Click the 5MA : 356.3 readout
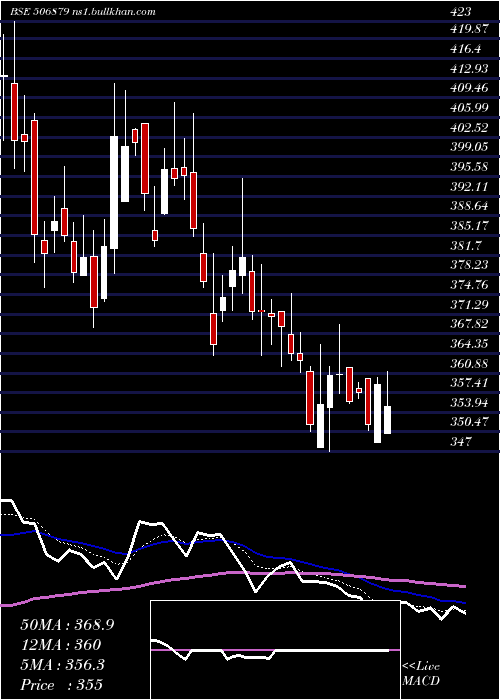 click(x=63, y=664)
